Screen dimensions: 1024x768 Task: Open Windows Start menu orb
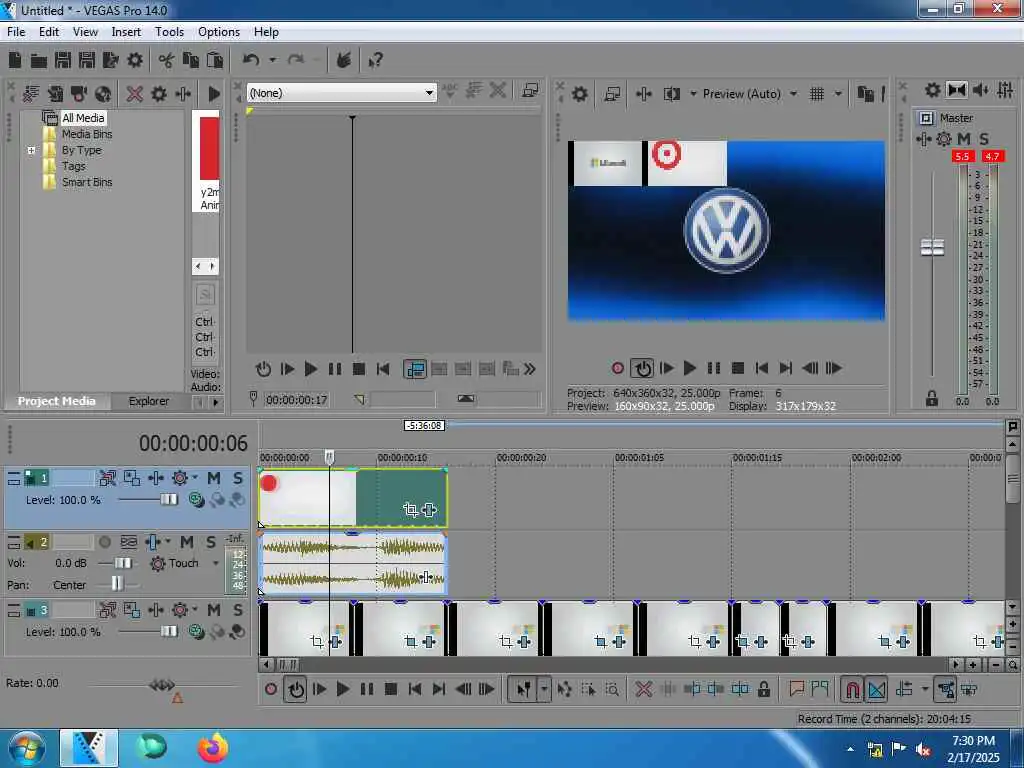(x=27, y=748)
